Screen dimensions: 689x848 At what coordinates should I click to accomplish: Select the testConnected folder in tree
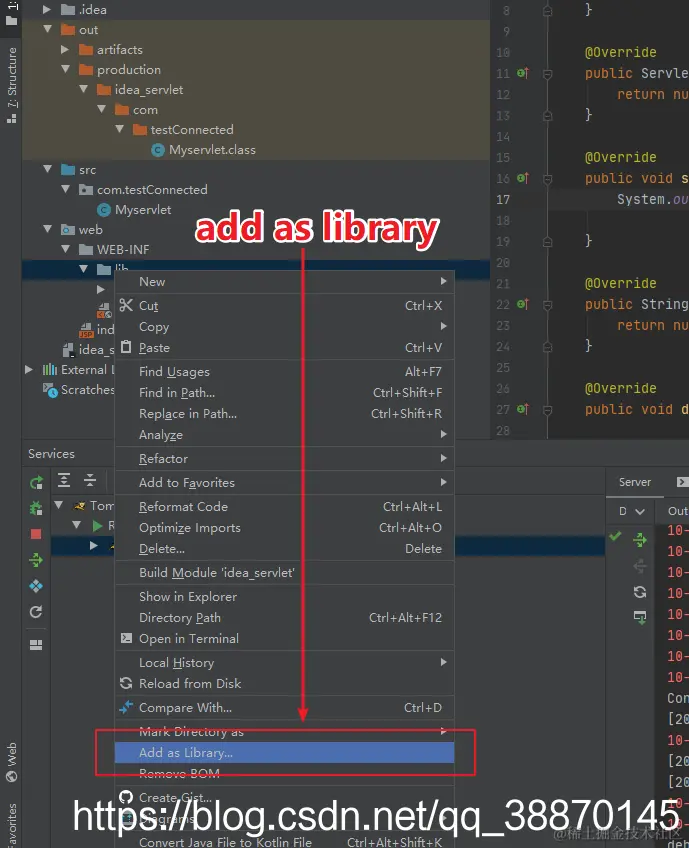[x=192, y=130]
